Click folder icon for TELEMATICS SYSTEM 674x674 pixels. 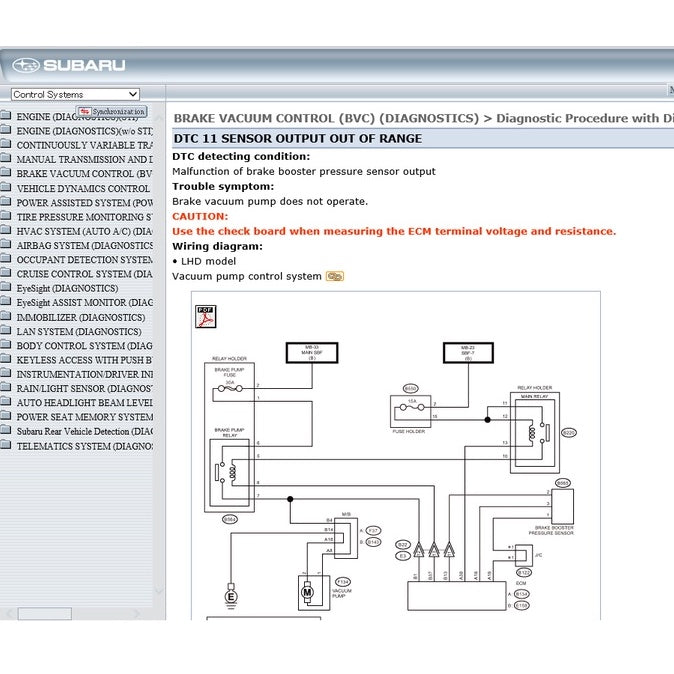pyautogui.click(x=6, y=446)
